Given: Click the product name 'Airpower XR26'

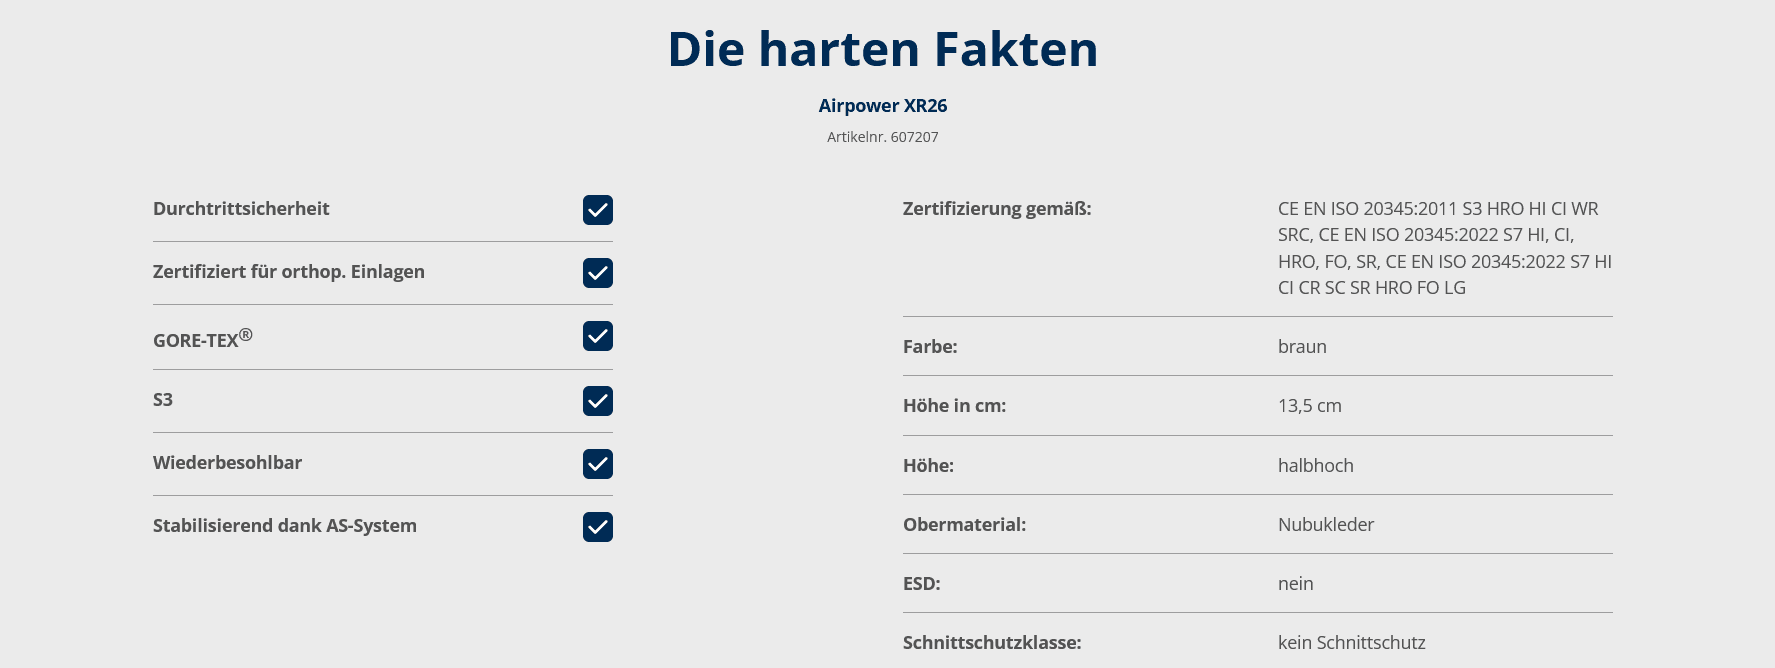Looking at the screenshot, I should (x=883, y=106).
